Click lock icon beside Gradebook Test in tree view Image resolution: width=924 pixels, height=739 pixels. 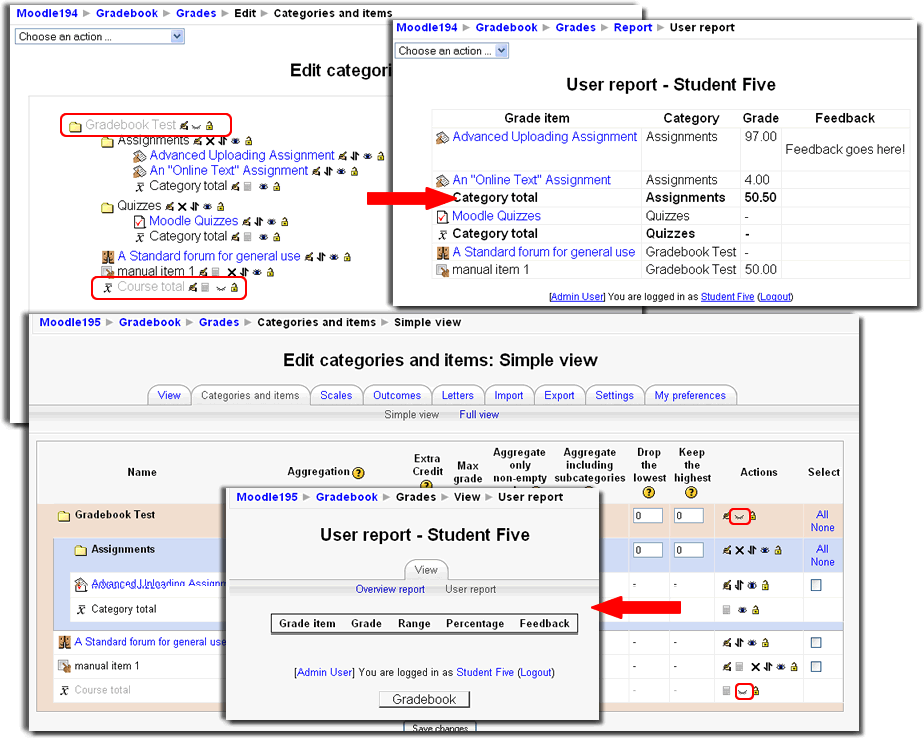tap(209, 126)
